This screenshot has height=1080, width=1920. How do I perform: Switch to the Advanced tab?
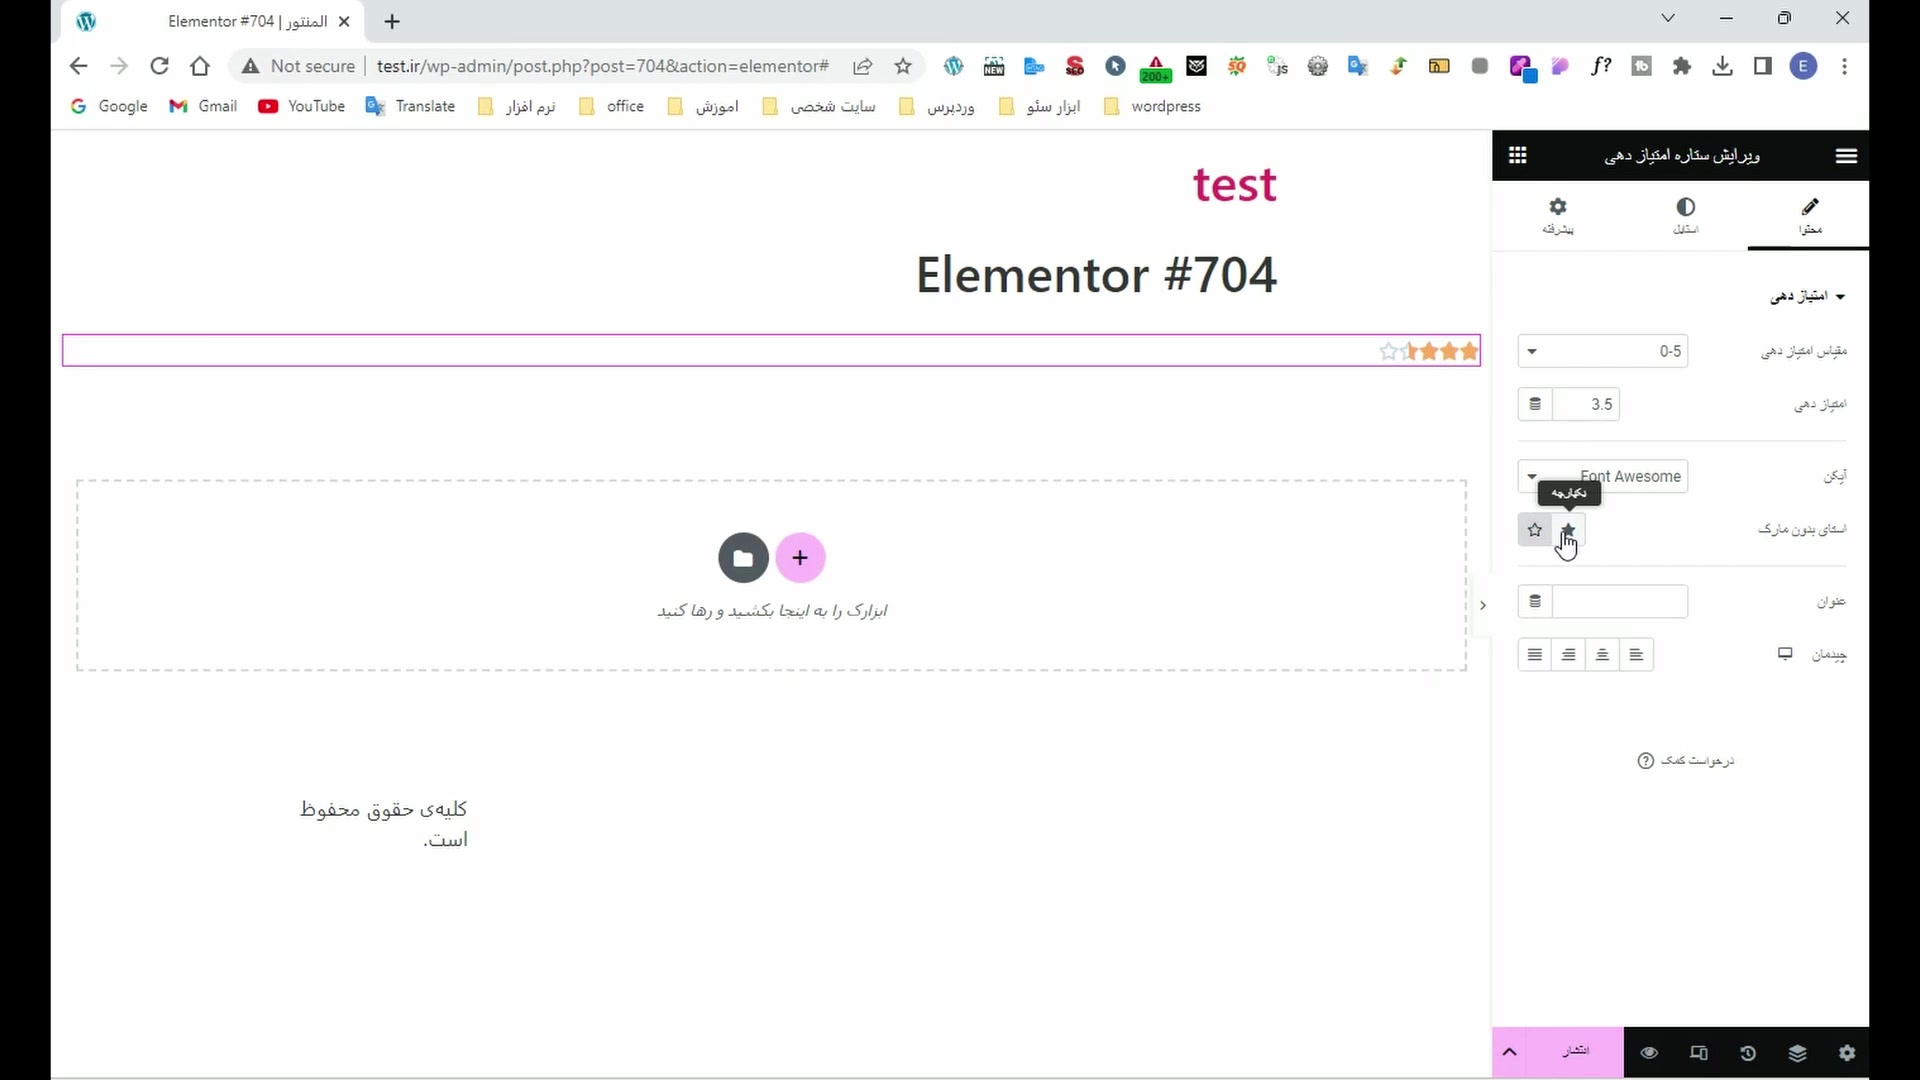1557,215
